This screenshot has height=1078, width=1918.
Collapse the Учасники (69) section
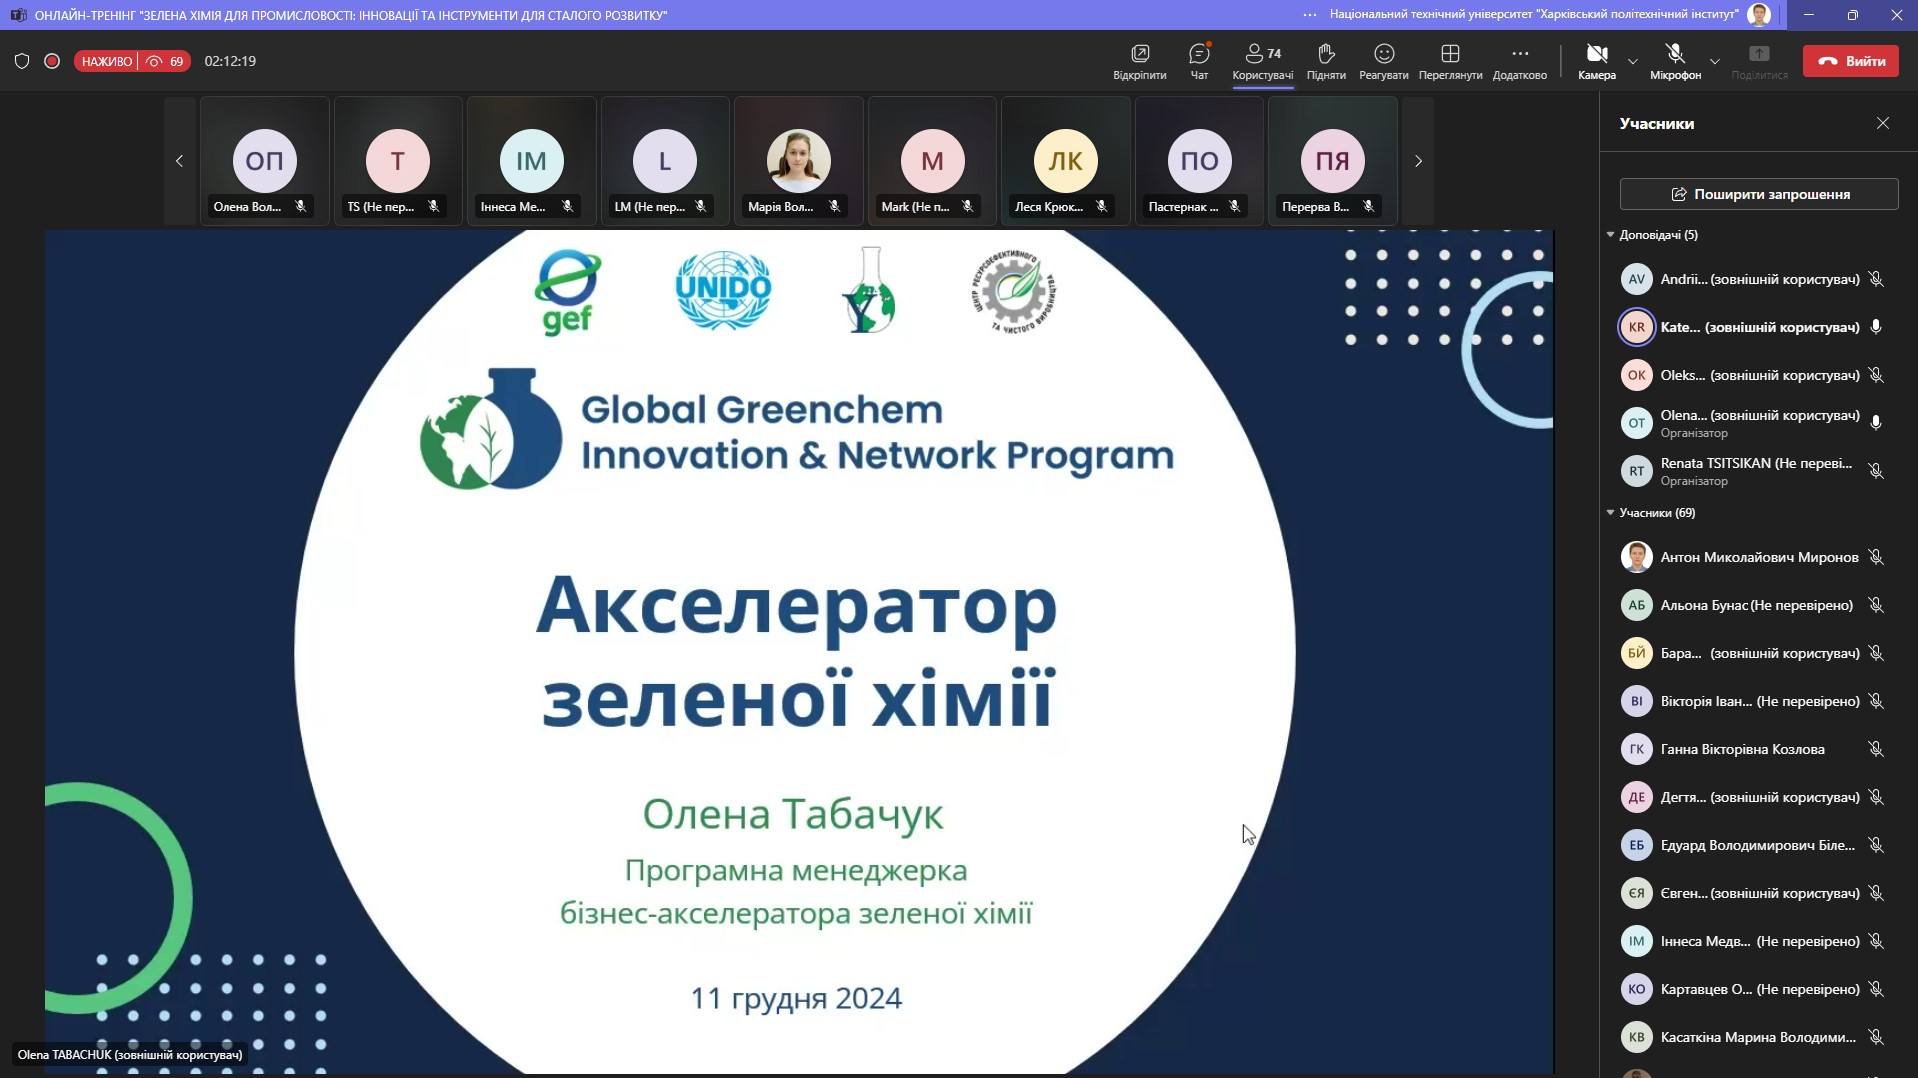pyautogui.click(x=1611, y=513)
